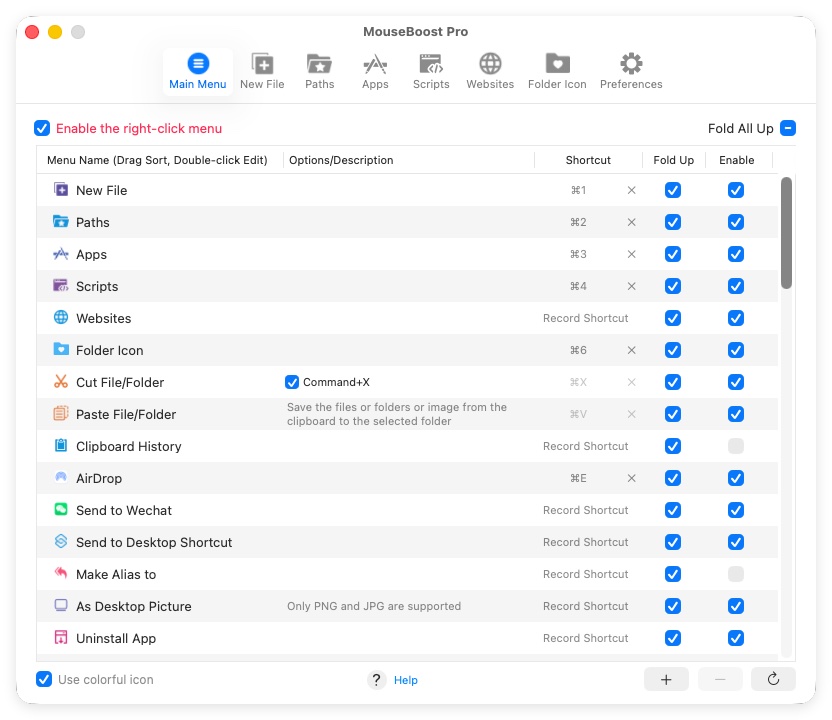Disable the Websites Enable checkbox
The width and height of the screenshot is (832, 720).
[x=735, y=318]
